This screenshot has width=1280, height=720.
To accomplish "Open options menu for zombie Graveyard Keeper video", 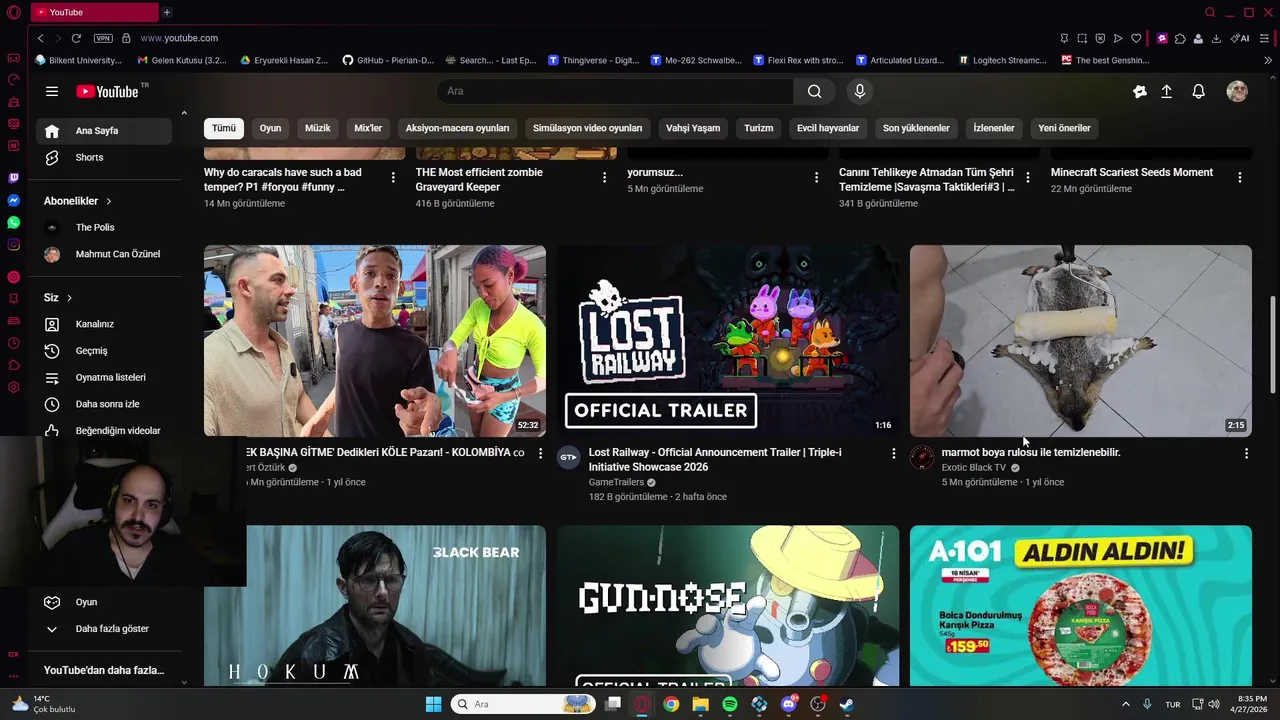I will pos(604,177).
